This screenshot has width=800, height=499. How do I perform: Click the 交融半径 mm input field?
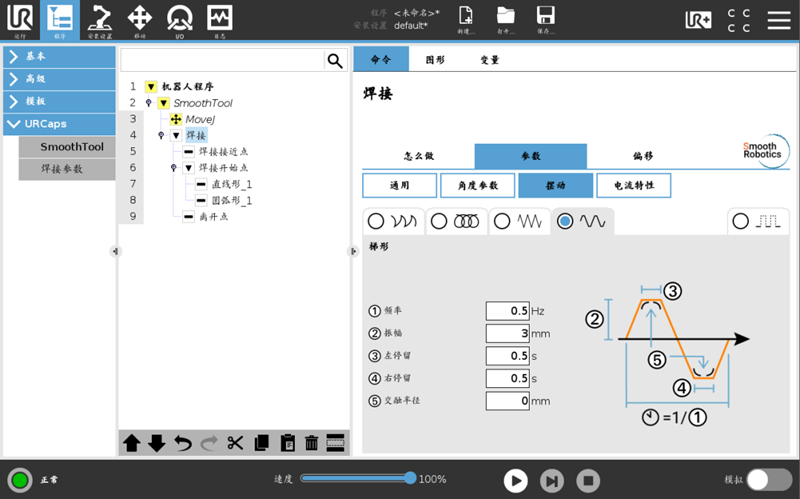point(508,401)
